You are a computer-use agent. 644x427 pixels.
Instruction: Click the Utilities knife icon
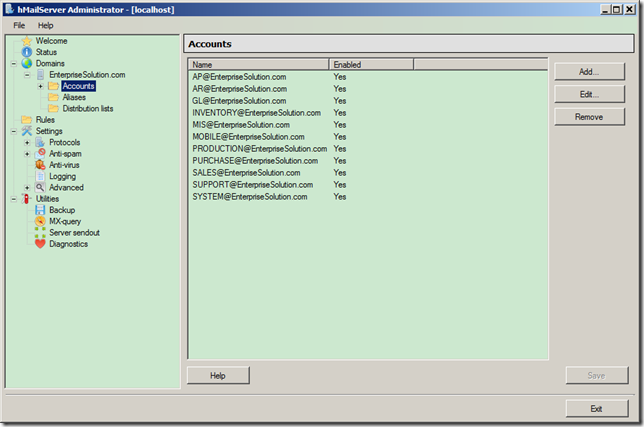point(27,199)
